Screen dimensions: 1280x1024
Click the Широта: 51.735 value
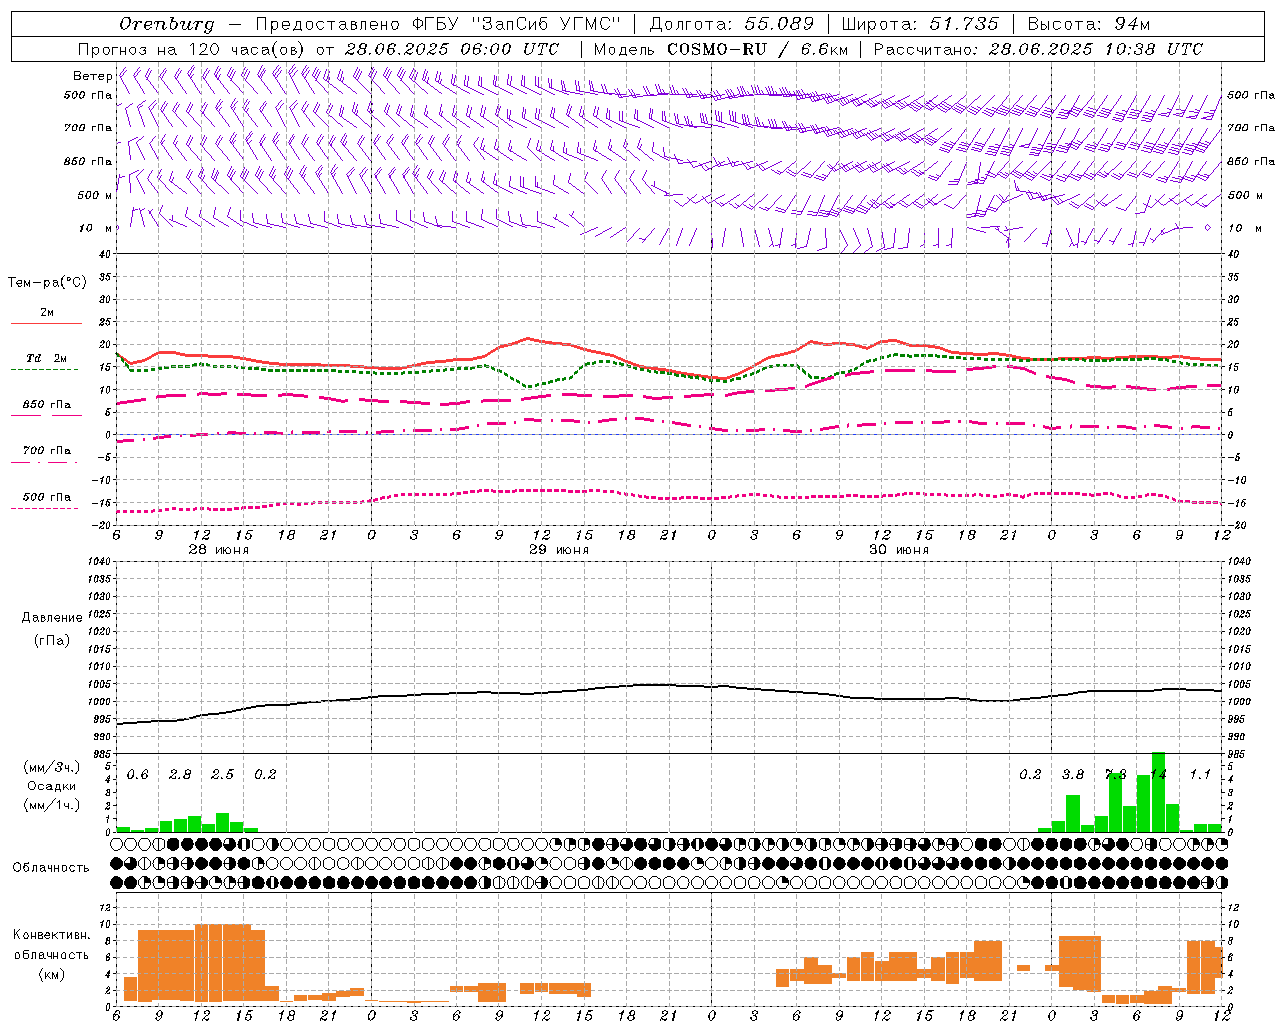click(x=920, y=24)
